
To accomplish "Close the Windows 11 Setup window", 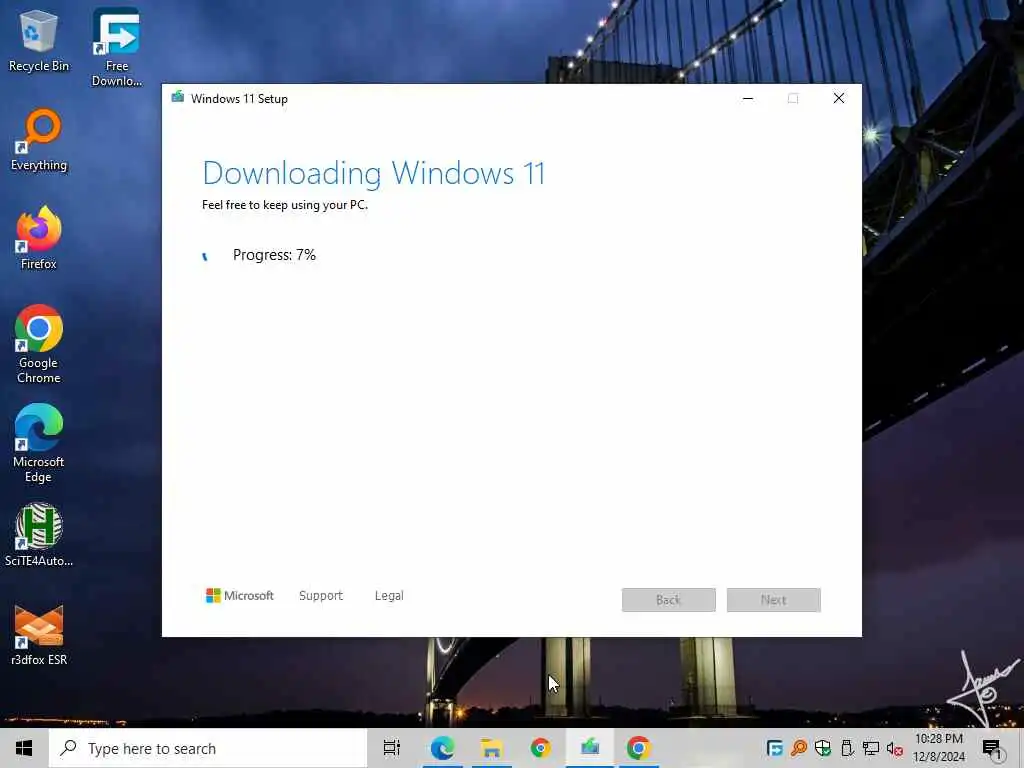I will click(x=839, y=99).
